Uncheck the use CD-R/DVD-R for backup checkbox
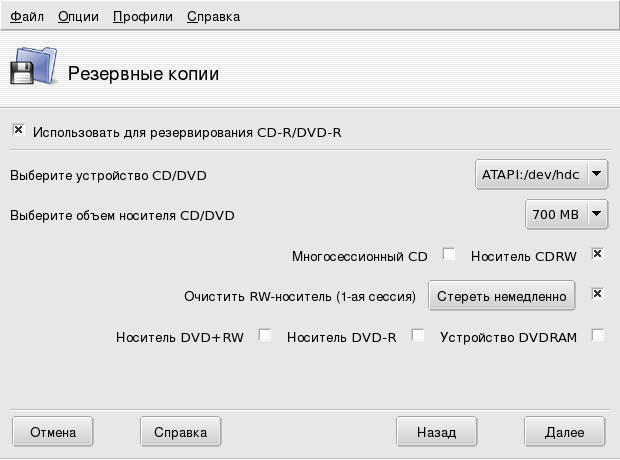This screenshot has width=620, height=460. (18, 130)
